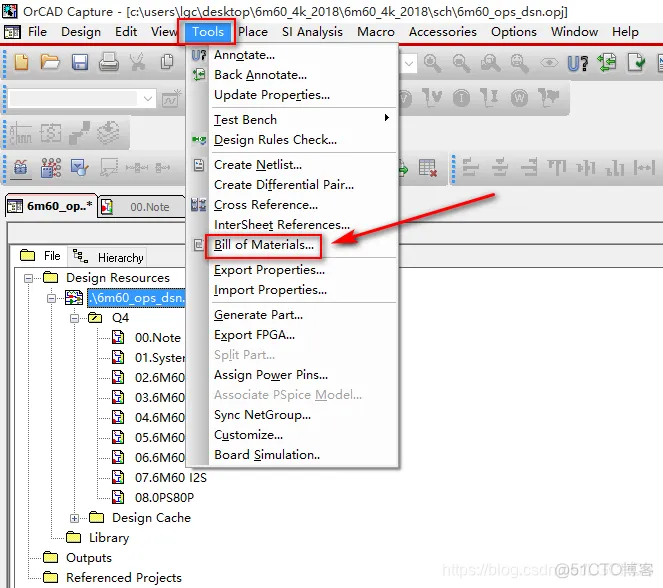This screenshot has height=588, width=663.
Task: Open the Help menu
Action: [x=625, y=32]
